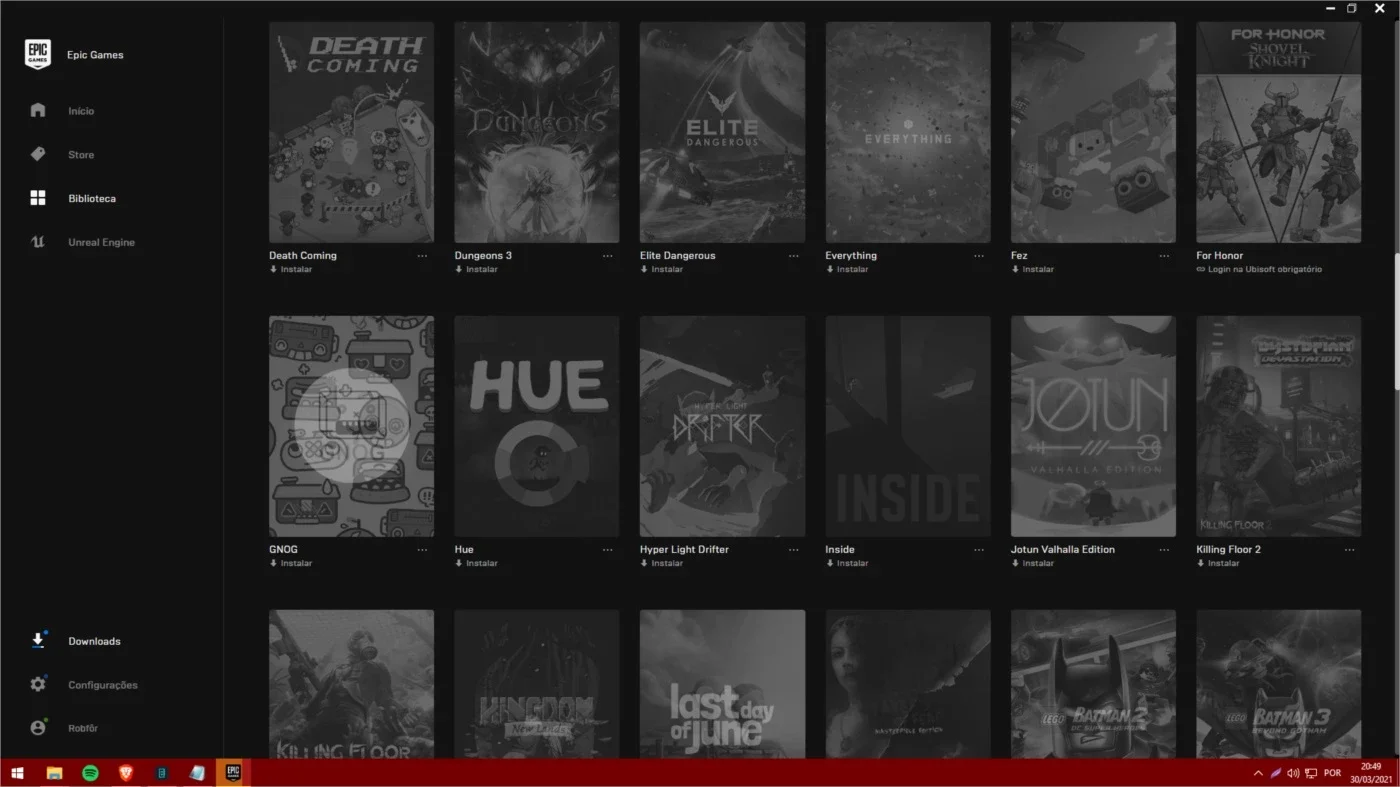Open the volume control in system tray

click(x=1293, y=773)
